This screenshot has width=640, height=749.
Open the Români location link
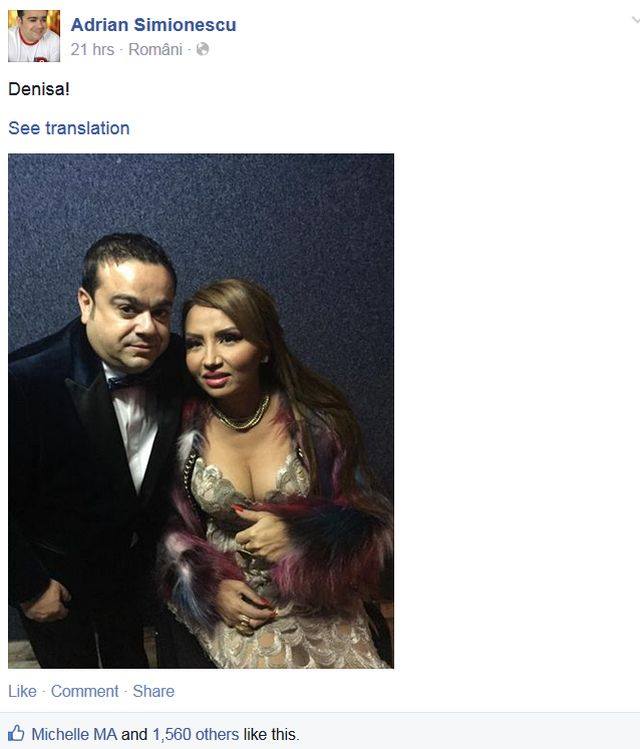(x=155, y=49)
